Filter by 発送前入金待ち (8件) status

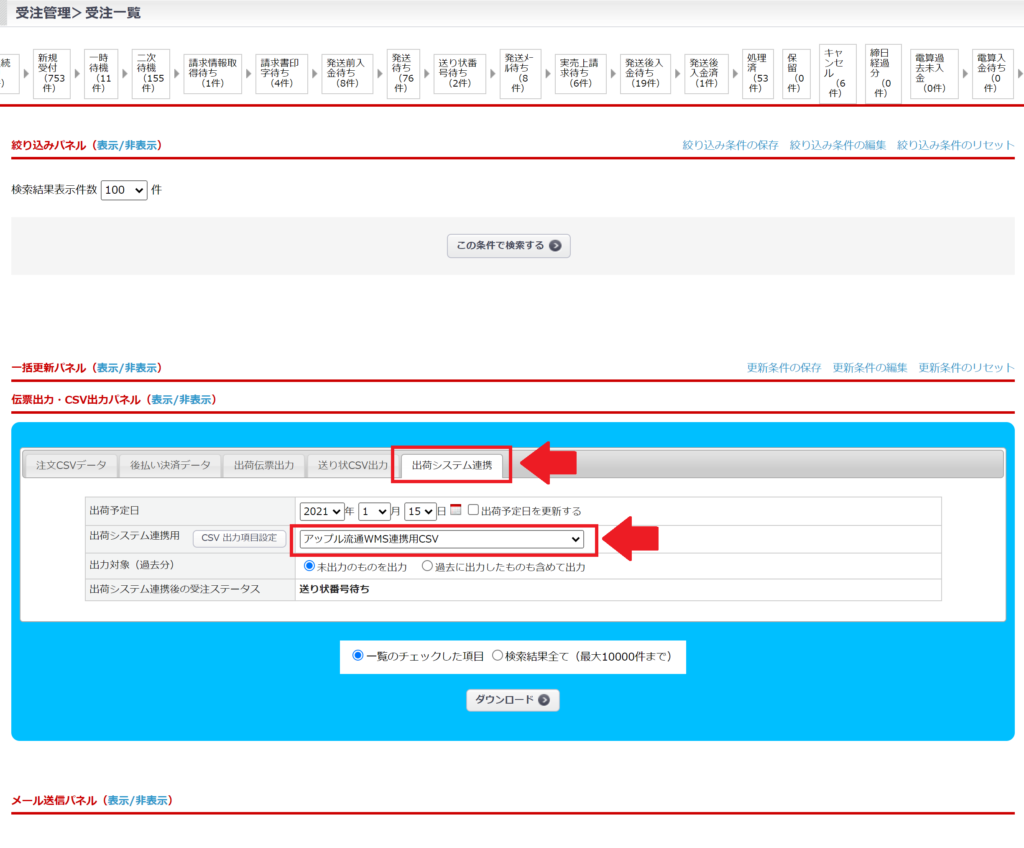click(347, 73)
